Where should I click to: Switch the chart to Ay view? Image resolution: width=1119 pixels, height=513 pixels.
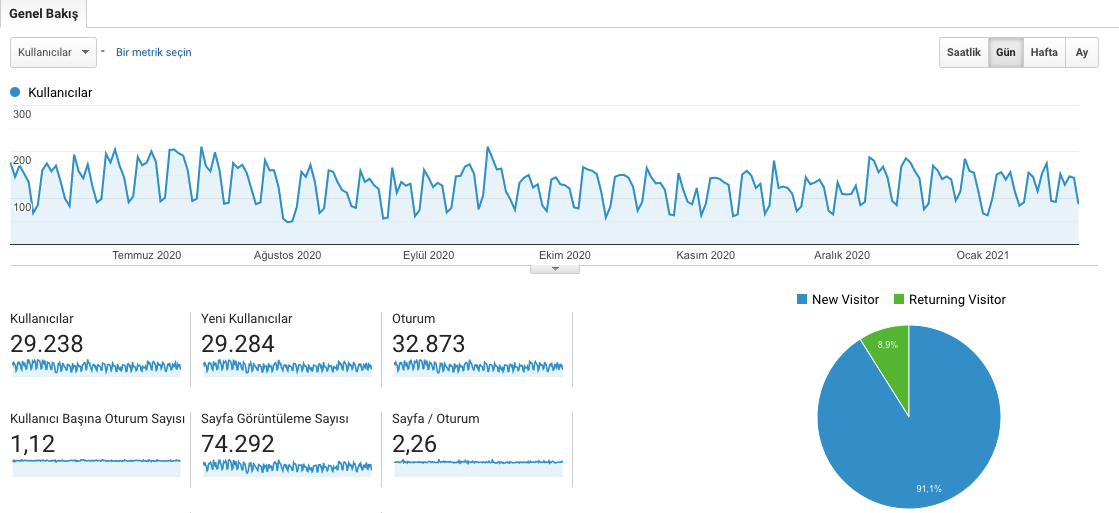pyautogui.click(x=1082, y=53)
